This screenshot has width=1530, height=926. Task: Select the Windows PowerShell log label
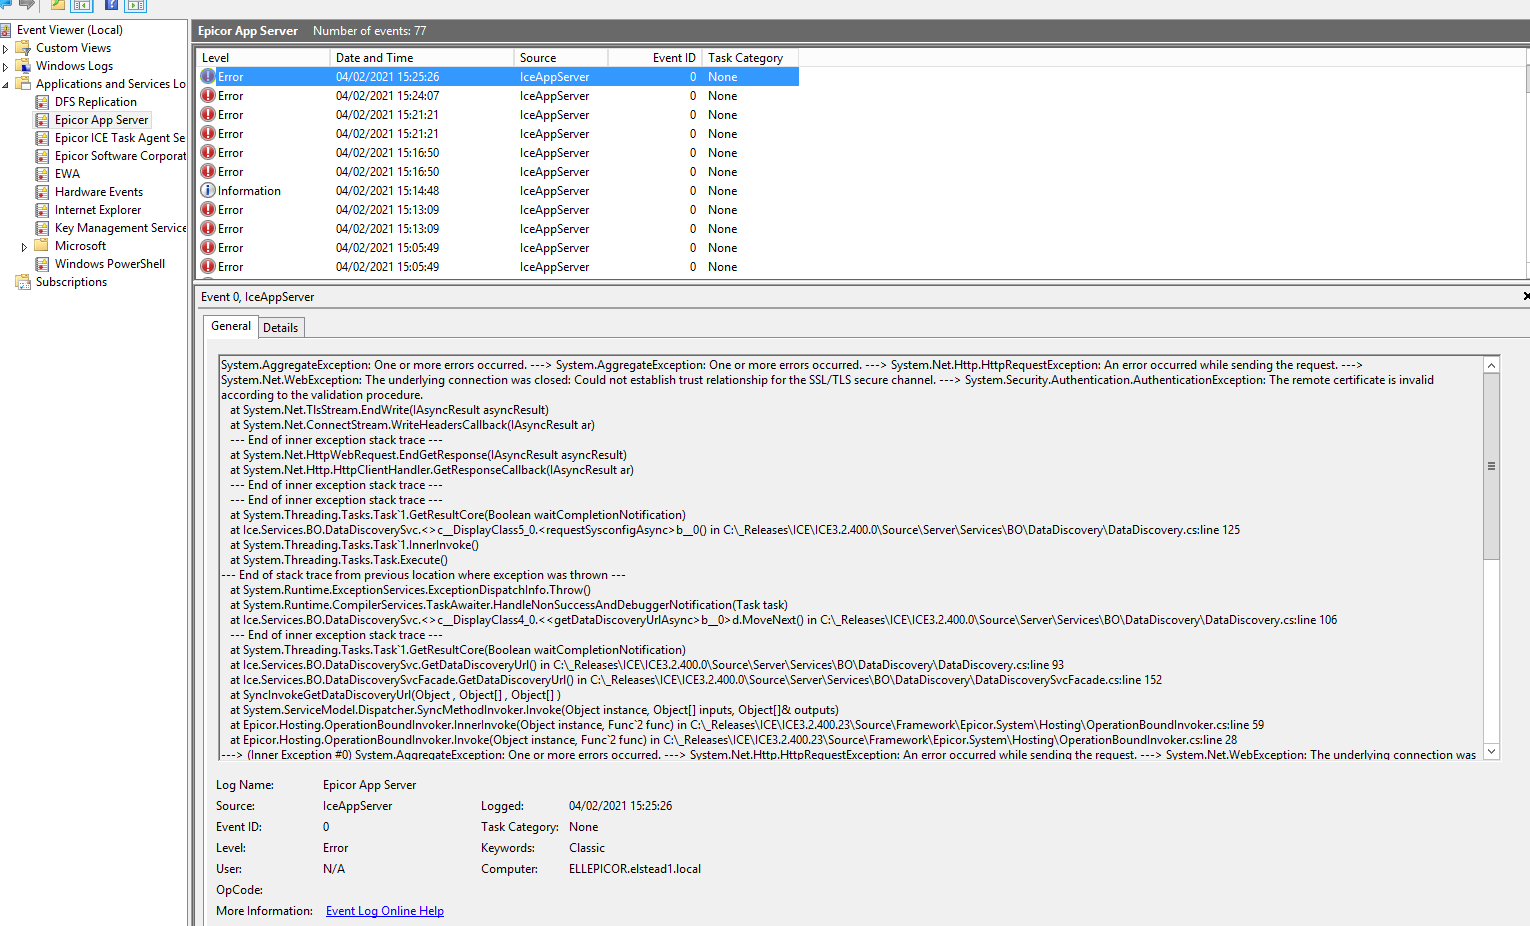(110, 264)
